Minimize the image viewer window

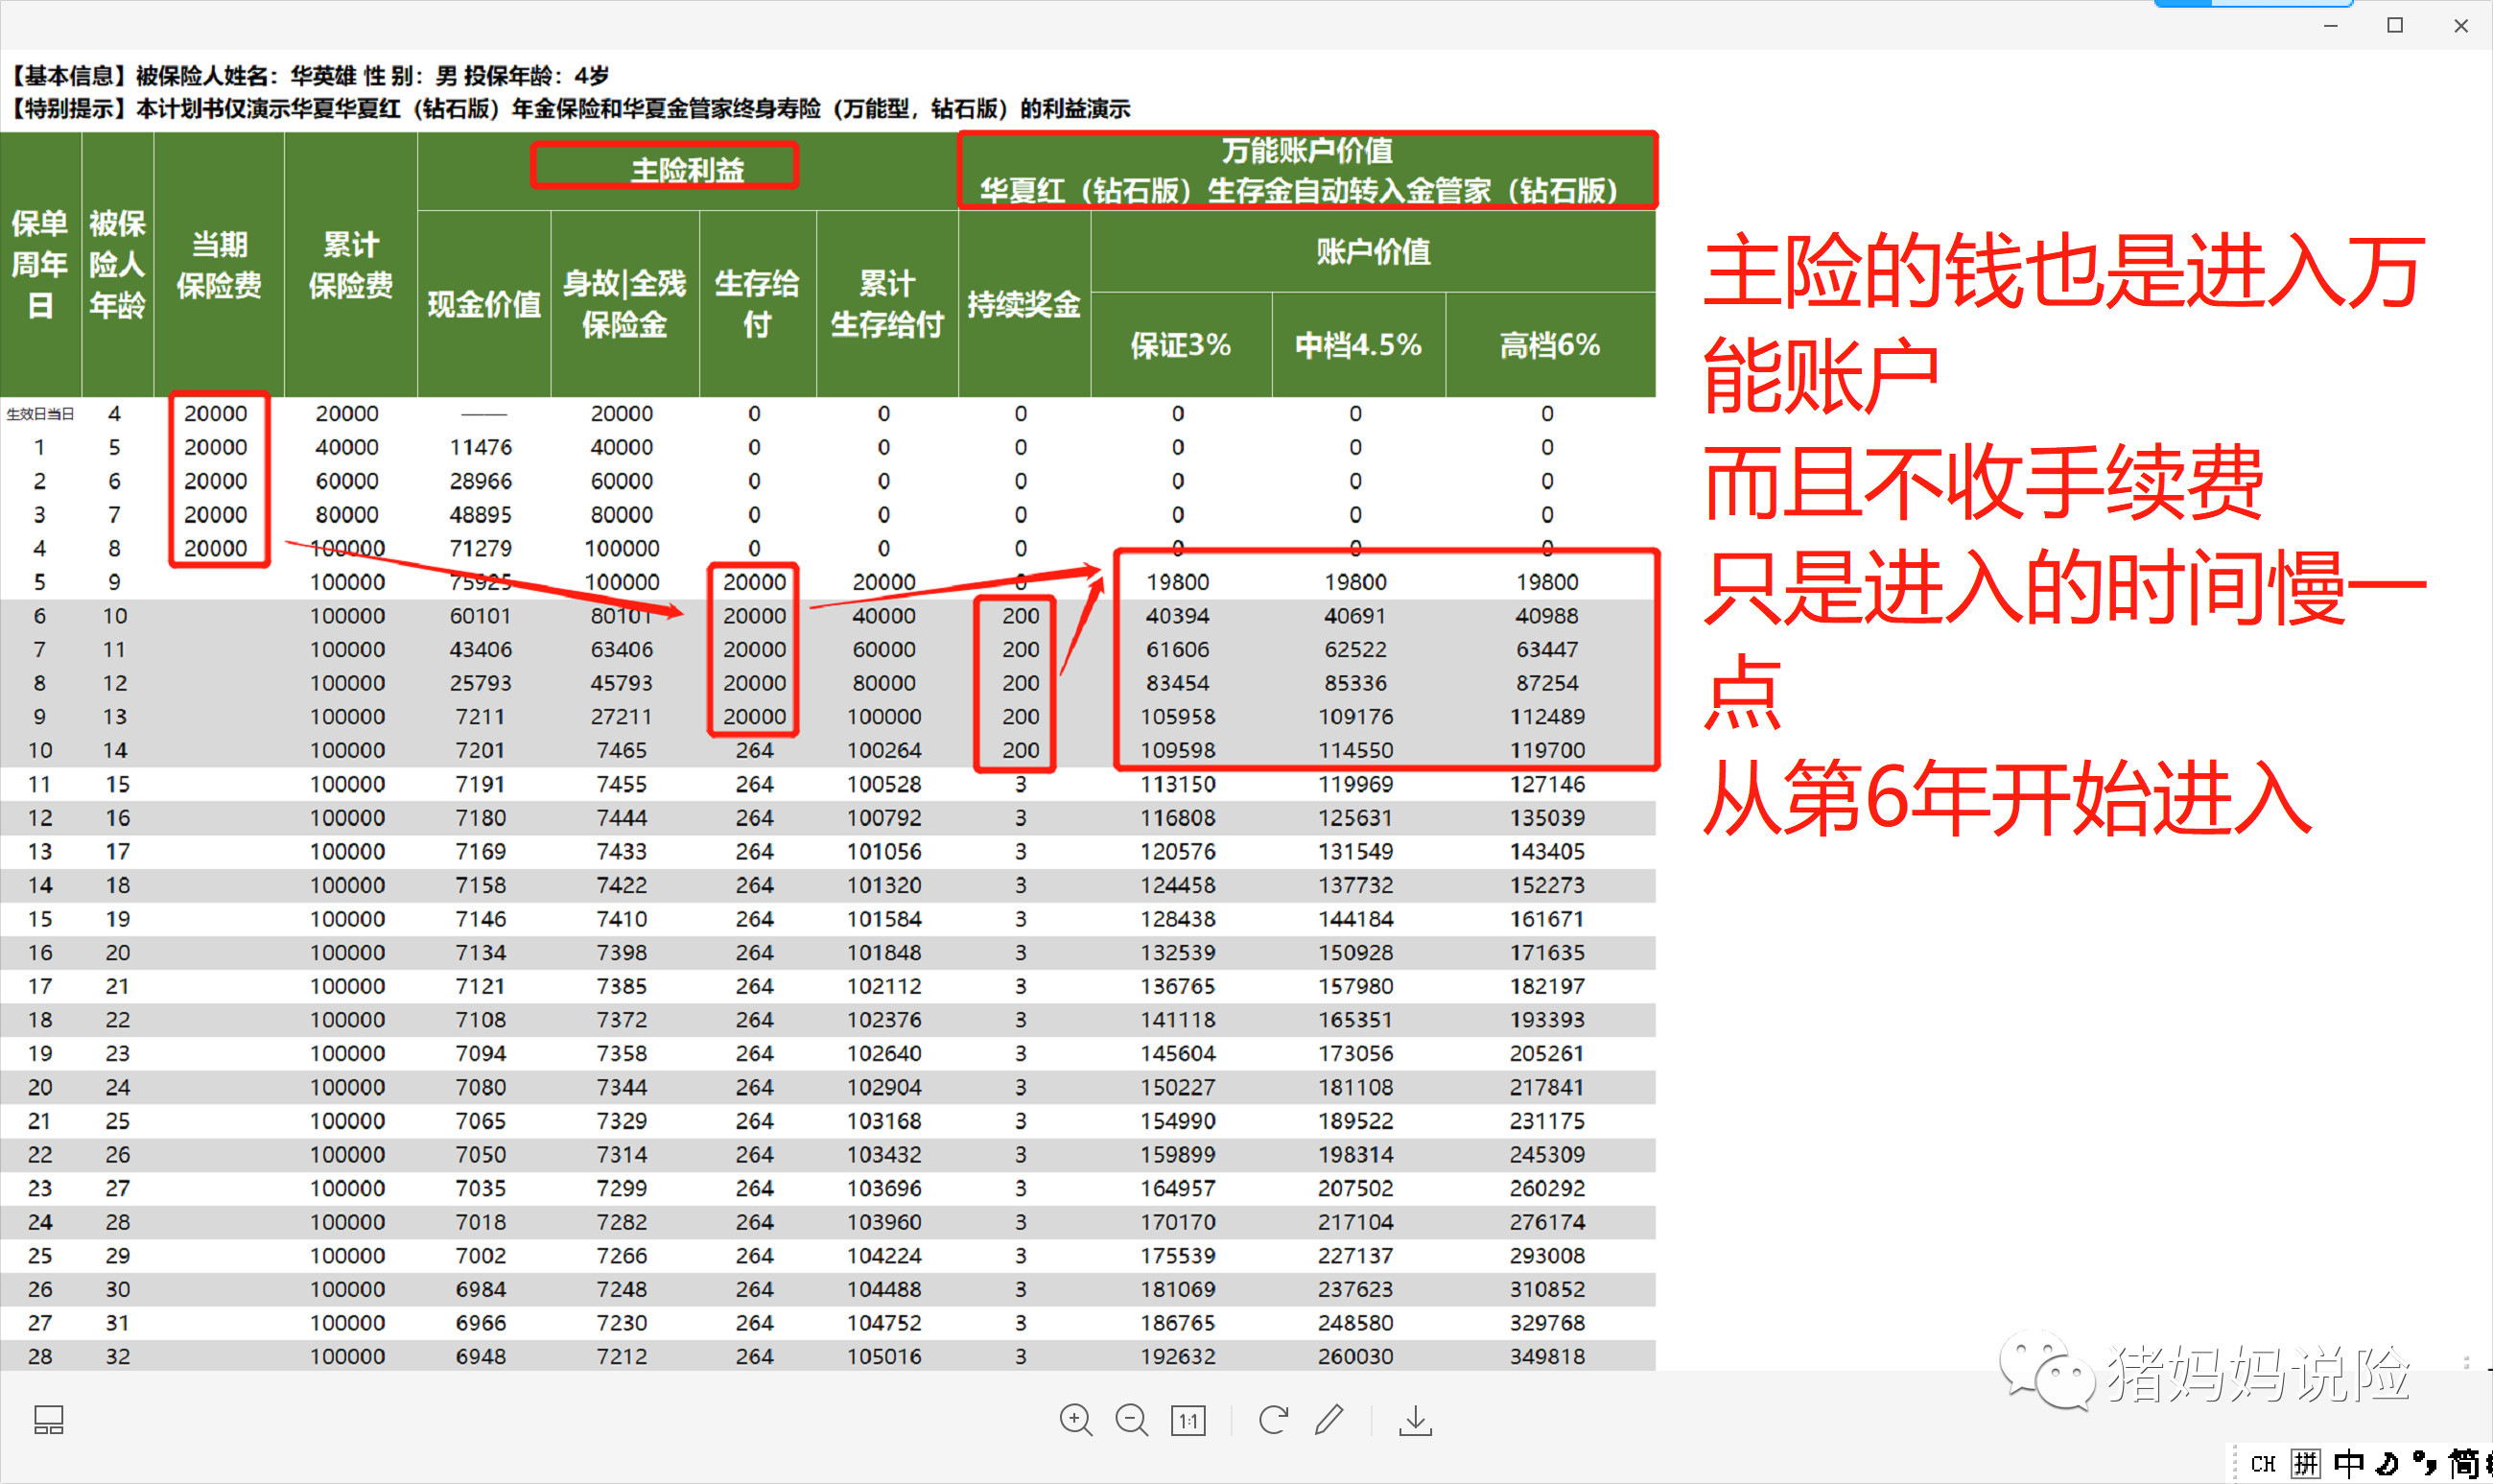(x=2331, y=25)
